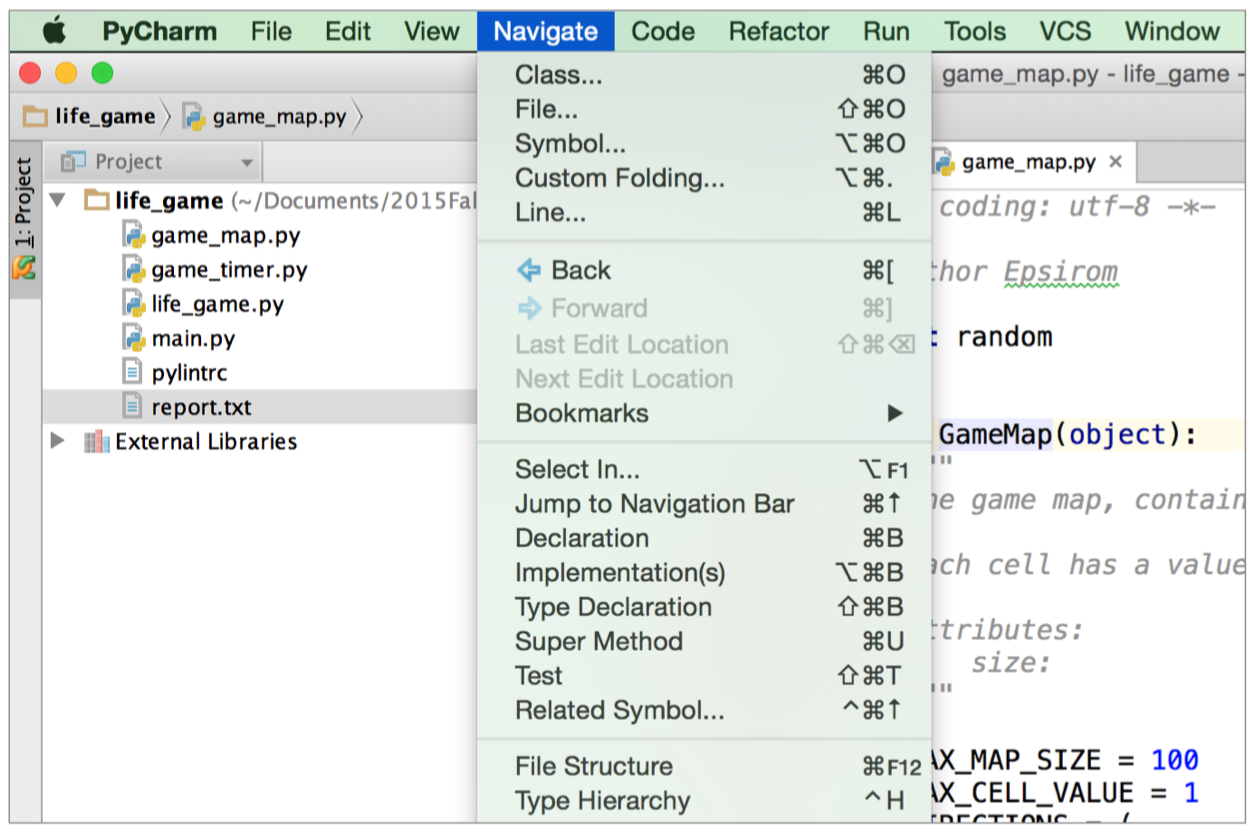1258x834 pixels.
Task: Open the Refactor menu
Action: [x=779, y=31]
